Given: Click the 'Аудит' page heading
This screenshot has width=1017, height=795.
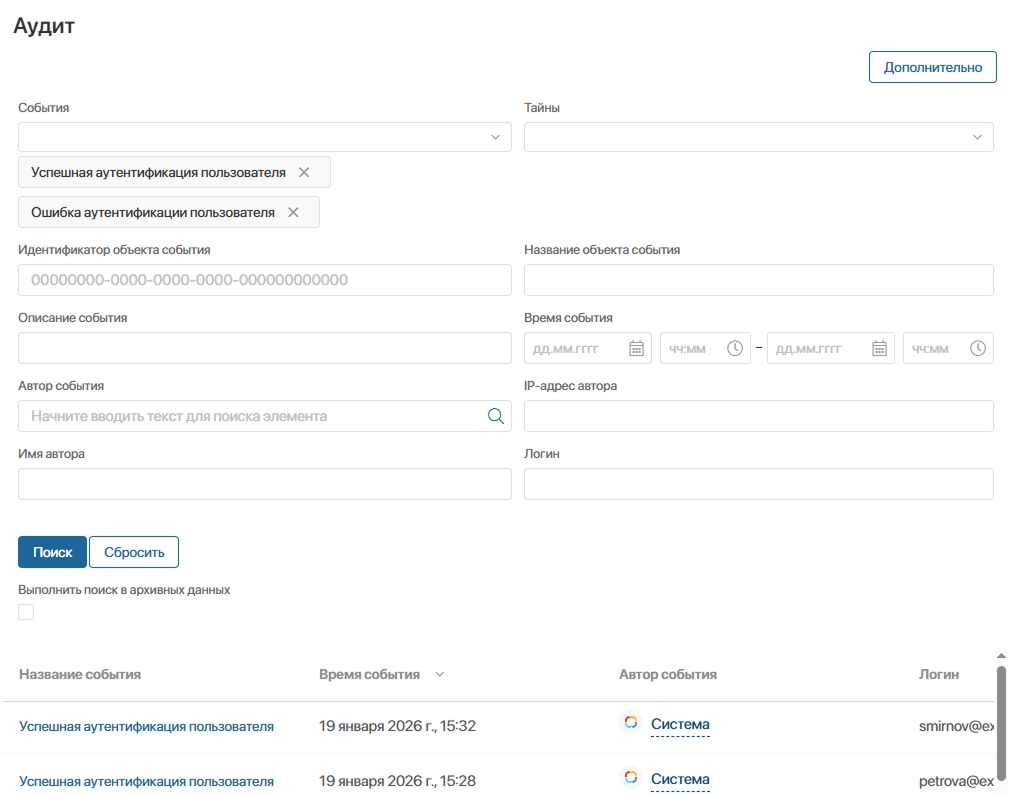Looking at the screenshot, I should click(x=44, y=26).
